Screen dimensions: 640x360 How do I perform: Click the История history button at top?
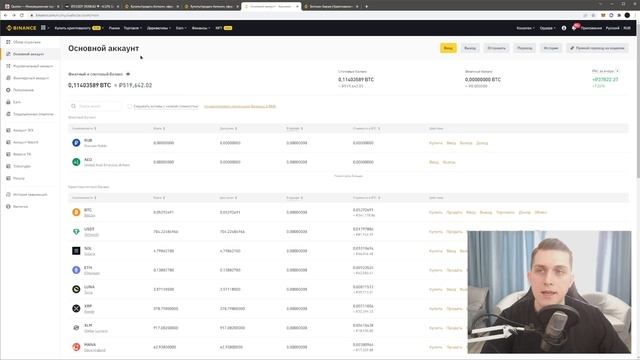click(551, 48)
